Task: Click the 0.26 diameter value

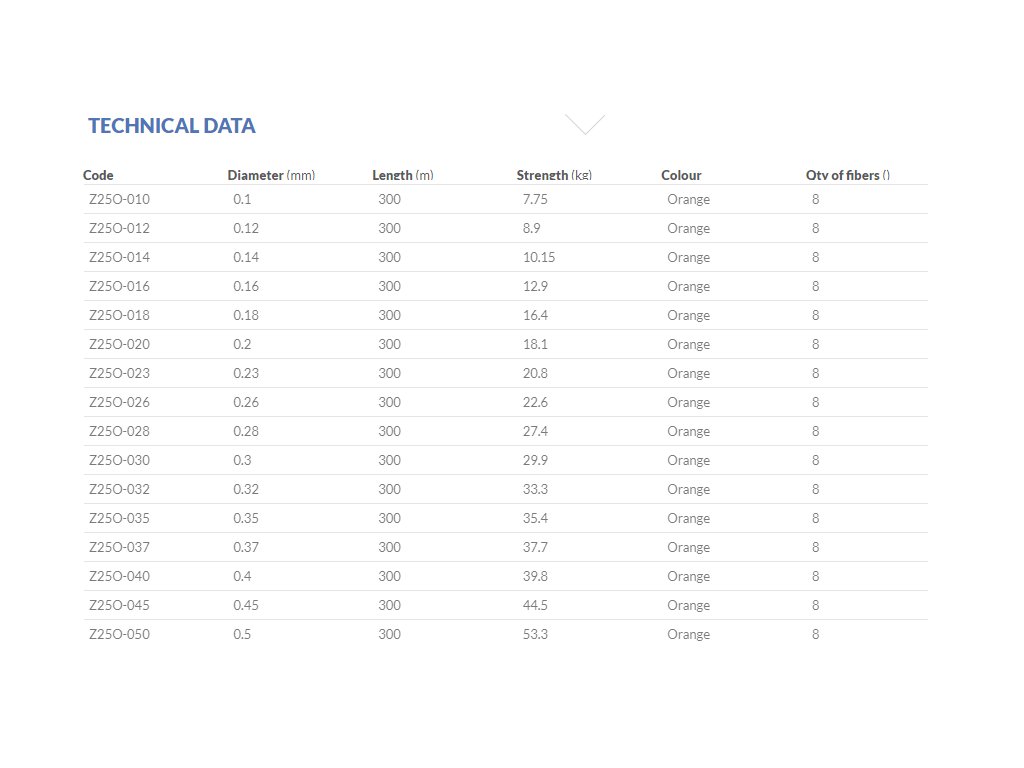Action: coord(246,402)
